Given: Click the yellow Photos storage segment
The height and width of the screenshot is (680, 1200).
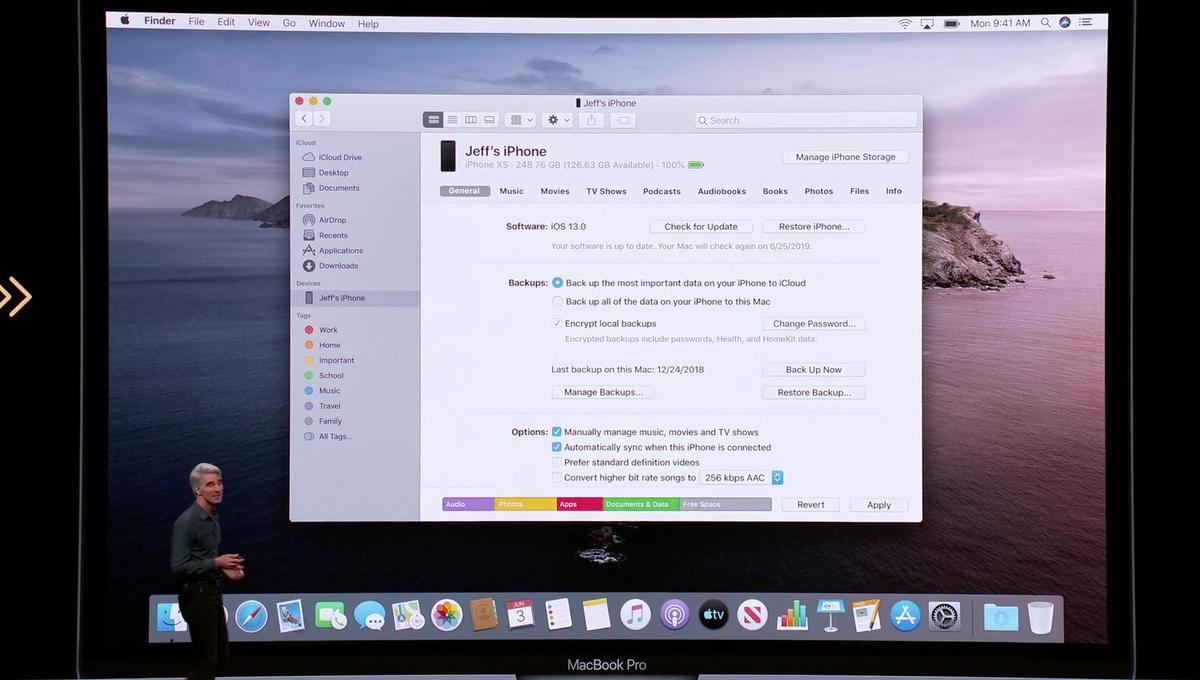Looking at the screenshot, I should (526, 504).
